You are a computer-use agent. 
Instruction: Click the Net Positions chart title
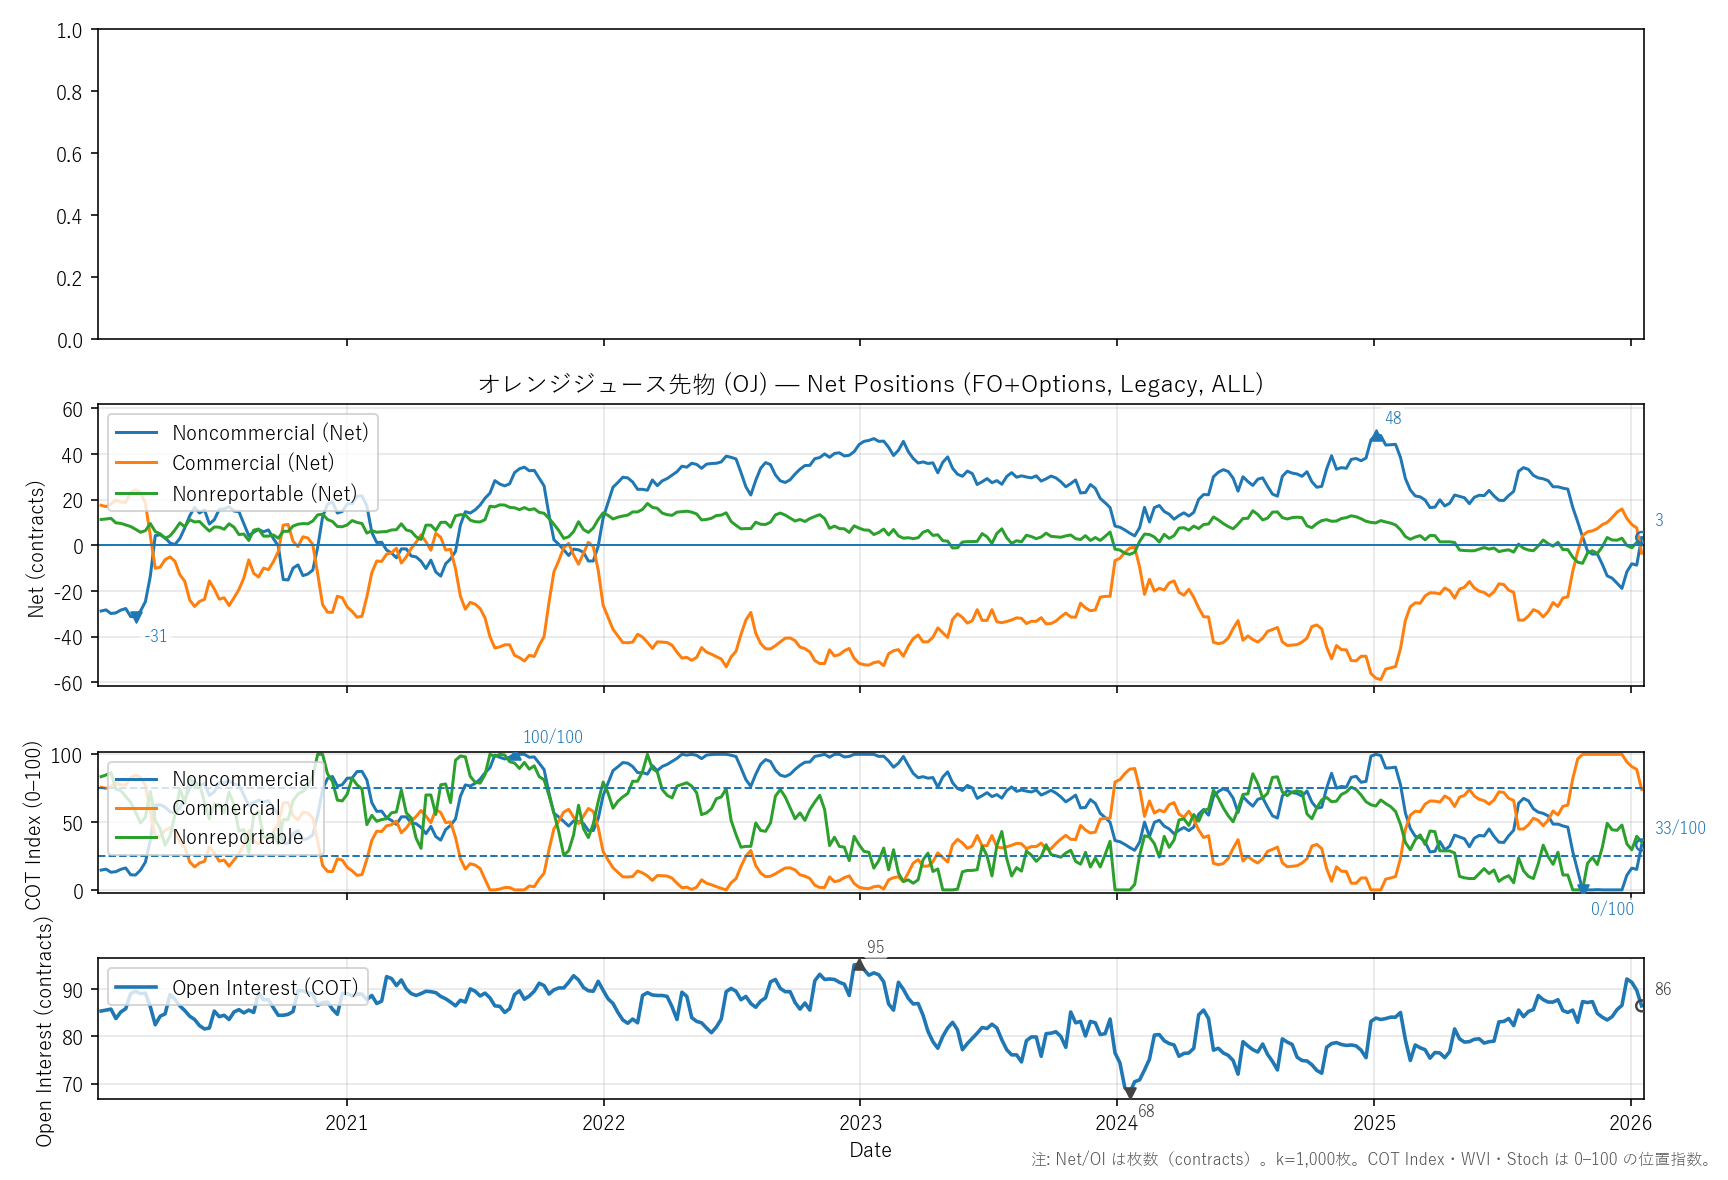(x=870, y=384)
